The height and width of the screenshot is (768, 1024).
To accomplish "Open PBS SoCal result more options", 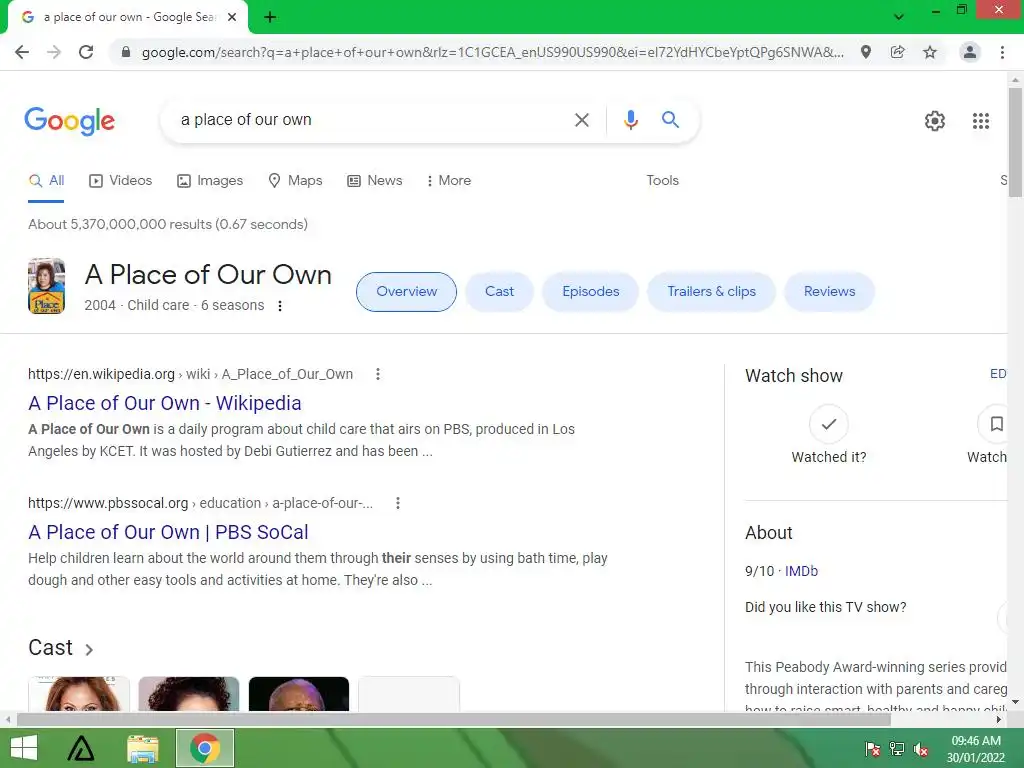I will pyautogui.click(x=398, y=503).
